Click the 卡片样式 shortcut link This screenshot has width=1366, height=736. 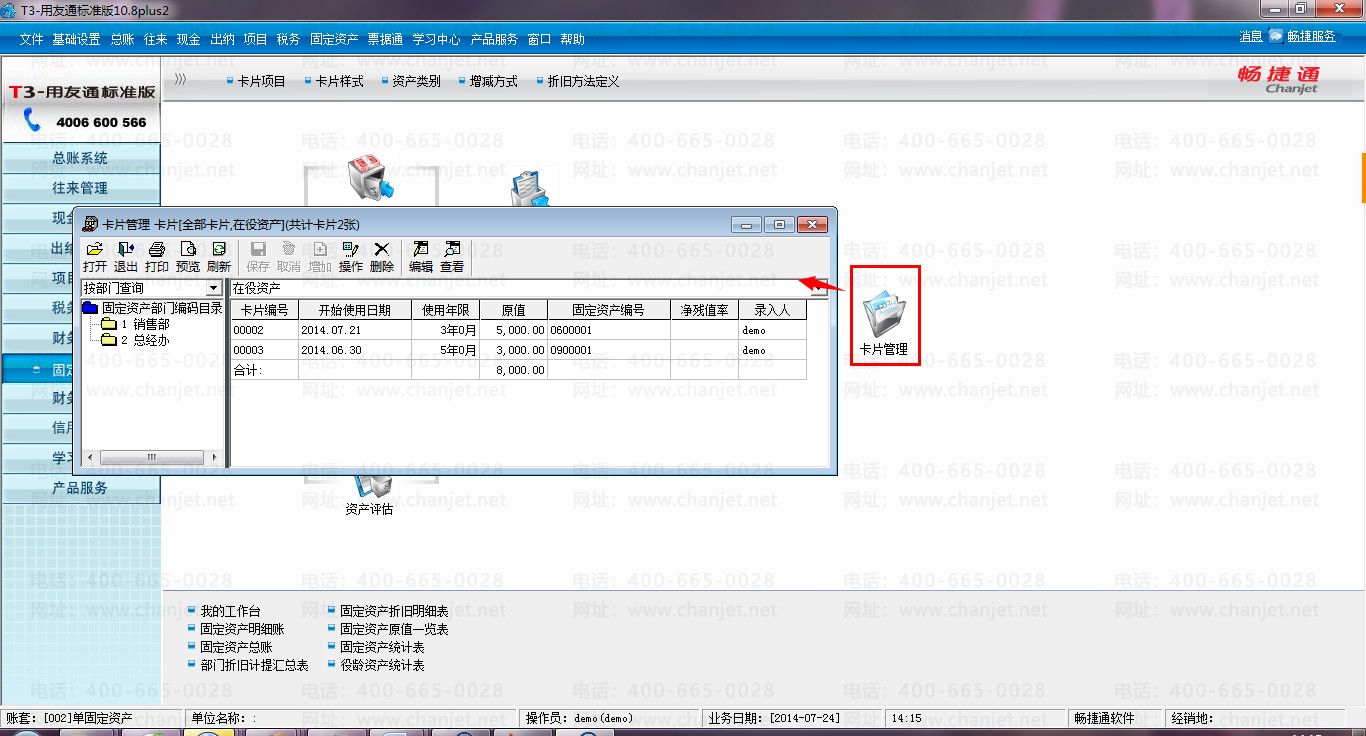pyautogui.click(x=339, y=81)
